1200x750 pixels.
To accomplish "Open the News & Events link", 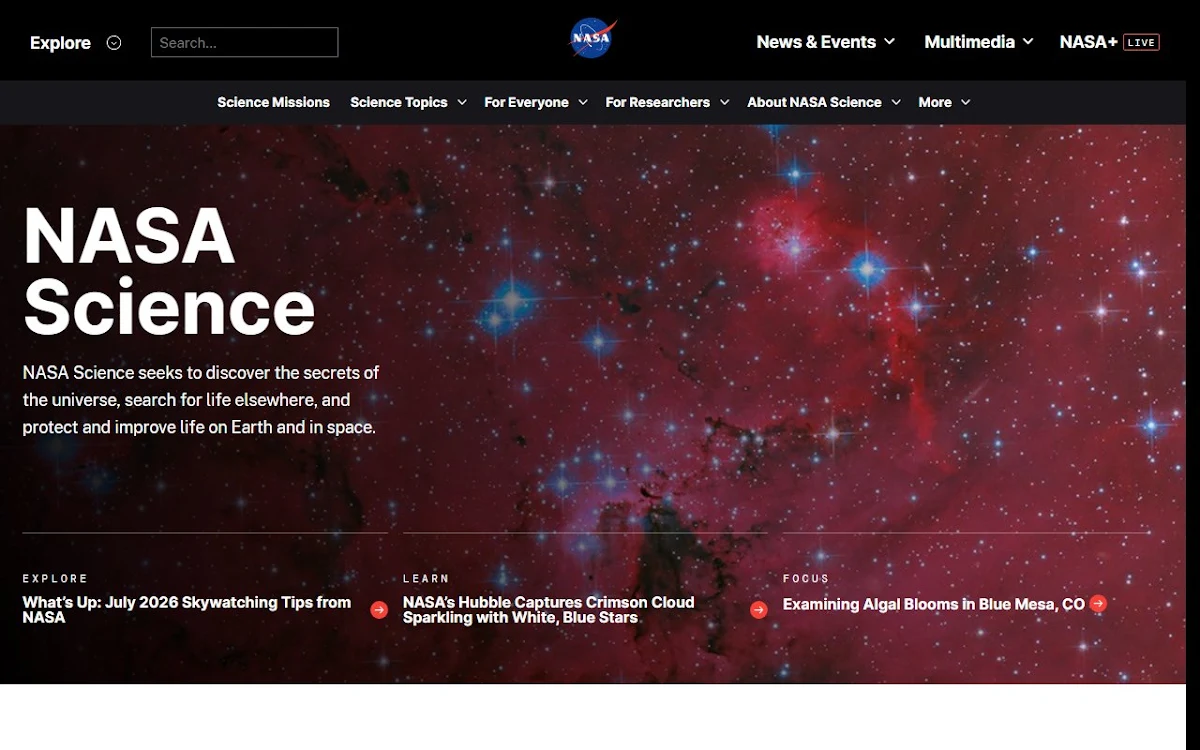I will [816, 42].
